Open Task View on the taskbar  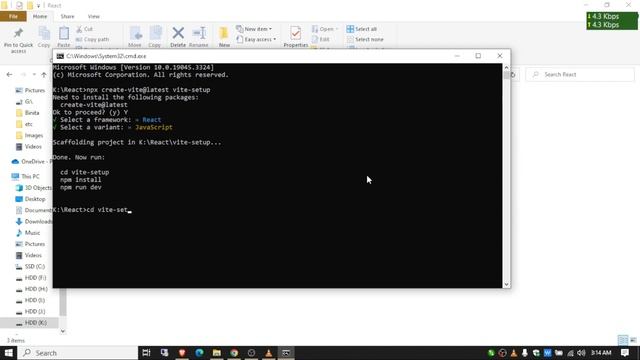146,353
